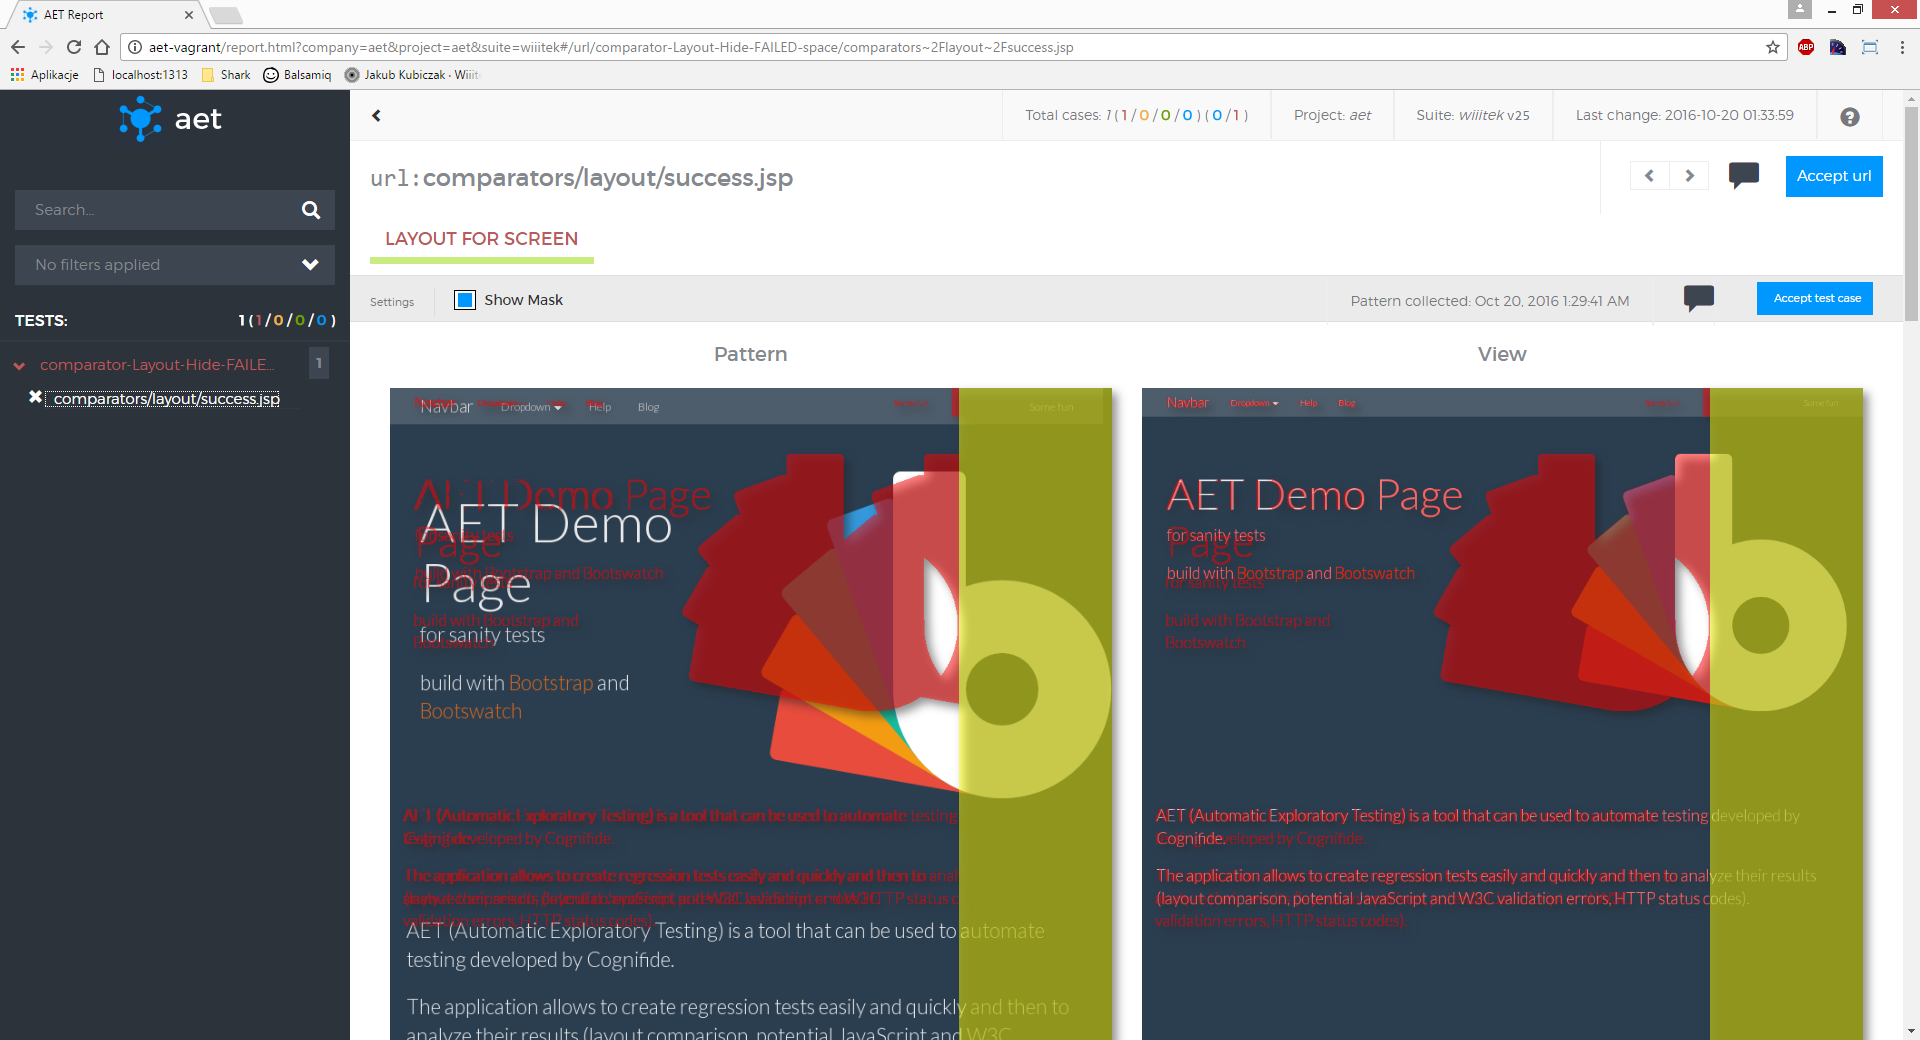Go to previous URL with left arrow

click(1649, 176)
